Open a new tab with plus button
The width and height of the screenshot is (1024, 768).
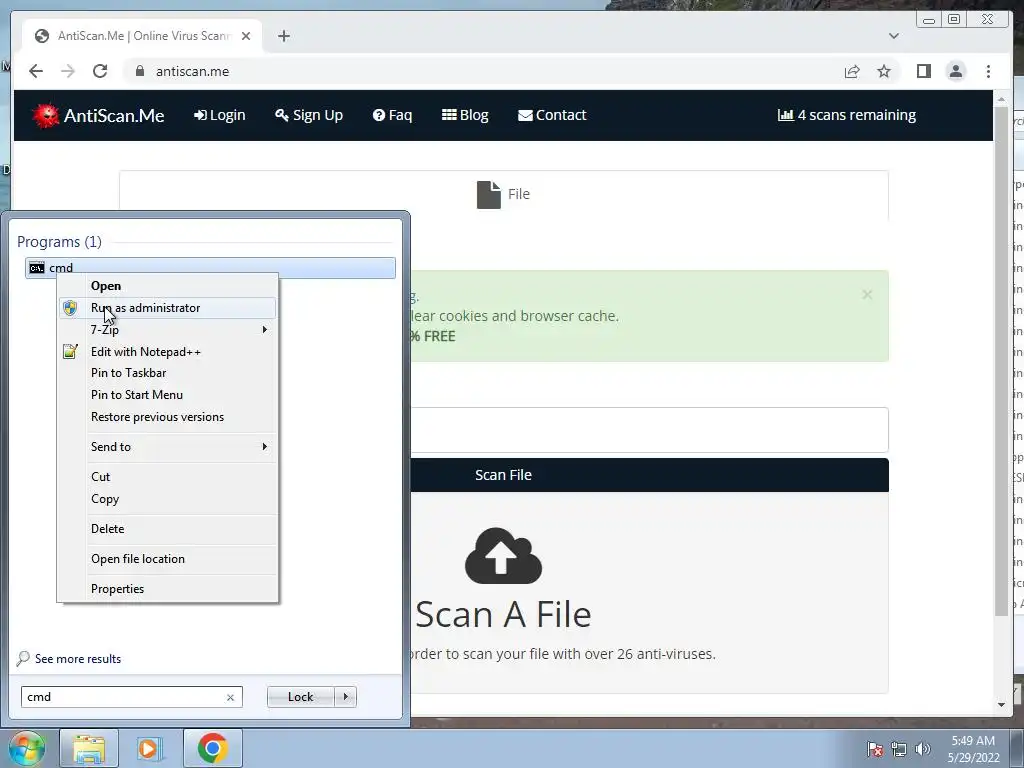(x=283, y=36)
